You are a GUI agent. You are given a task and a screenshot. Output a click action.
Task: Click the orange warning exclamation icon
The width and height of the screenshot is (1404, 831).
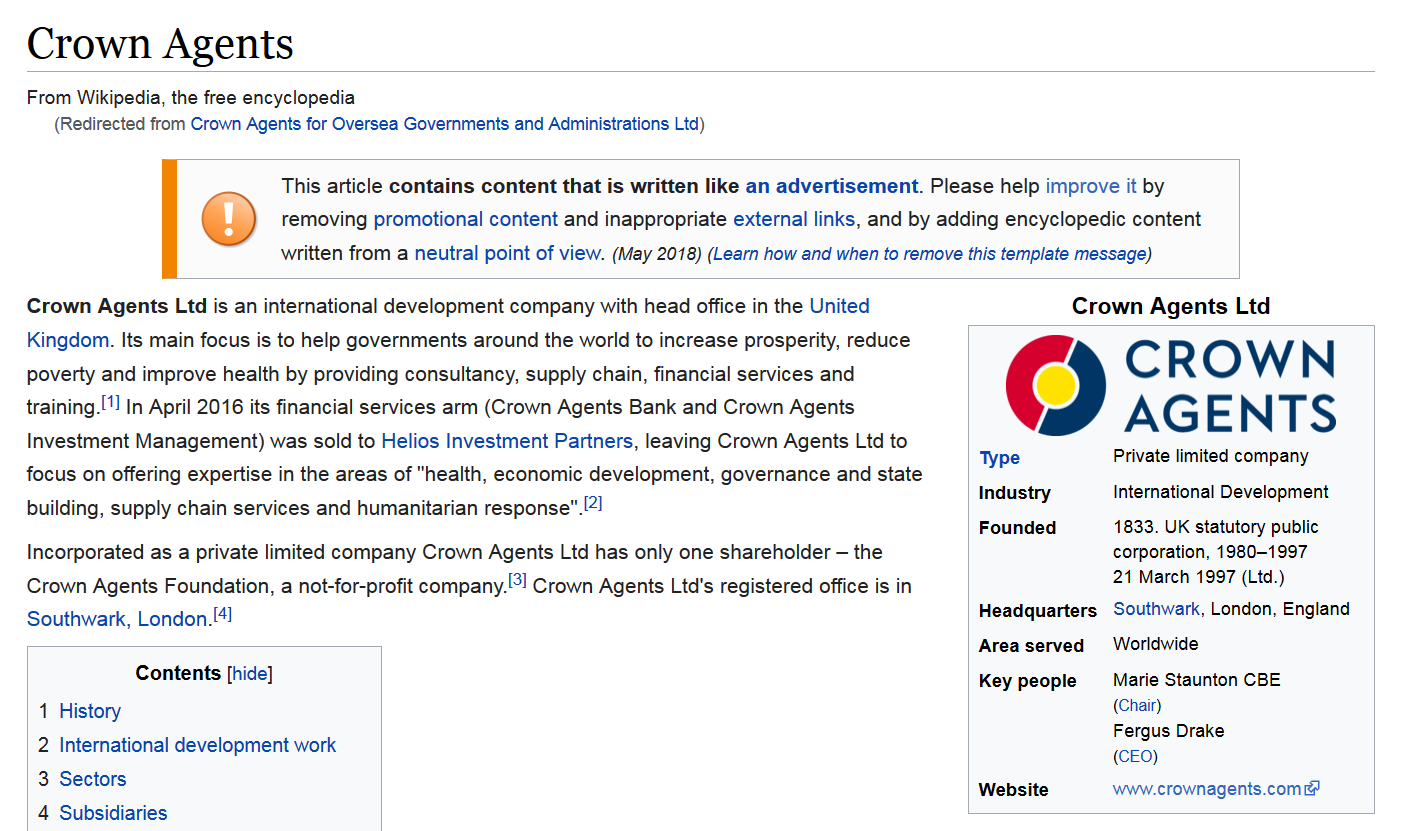[x=229, y=219]
